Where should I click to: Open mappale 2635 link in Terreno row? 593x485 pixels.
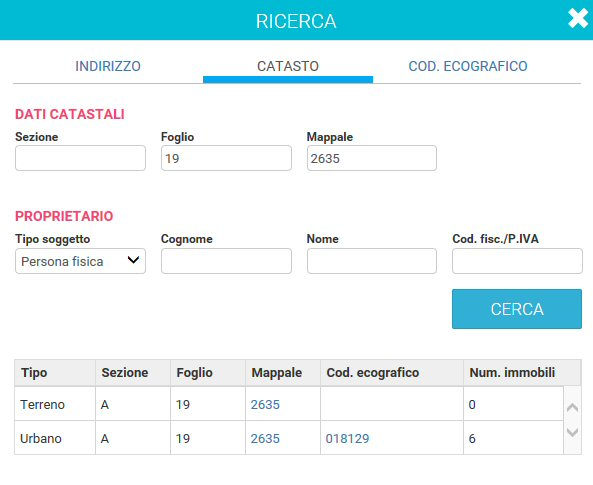click(x=265, y=404)
